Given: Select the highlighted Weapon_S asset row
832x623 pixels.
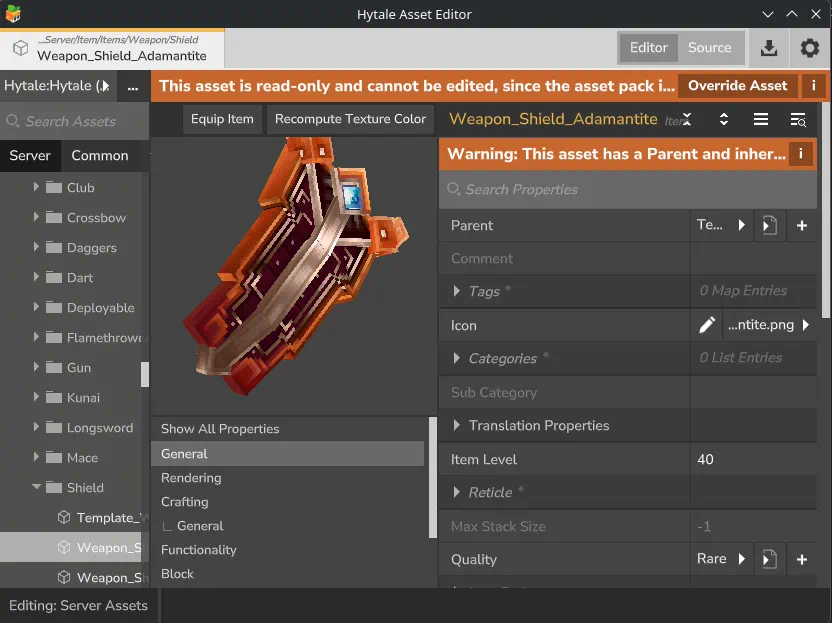Looking at the screenshot, I should click(x=71, y=547).
